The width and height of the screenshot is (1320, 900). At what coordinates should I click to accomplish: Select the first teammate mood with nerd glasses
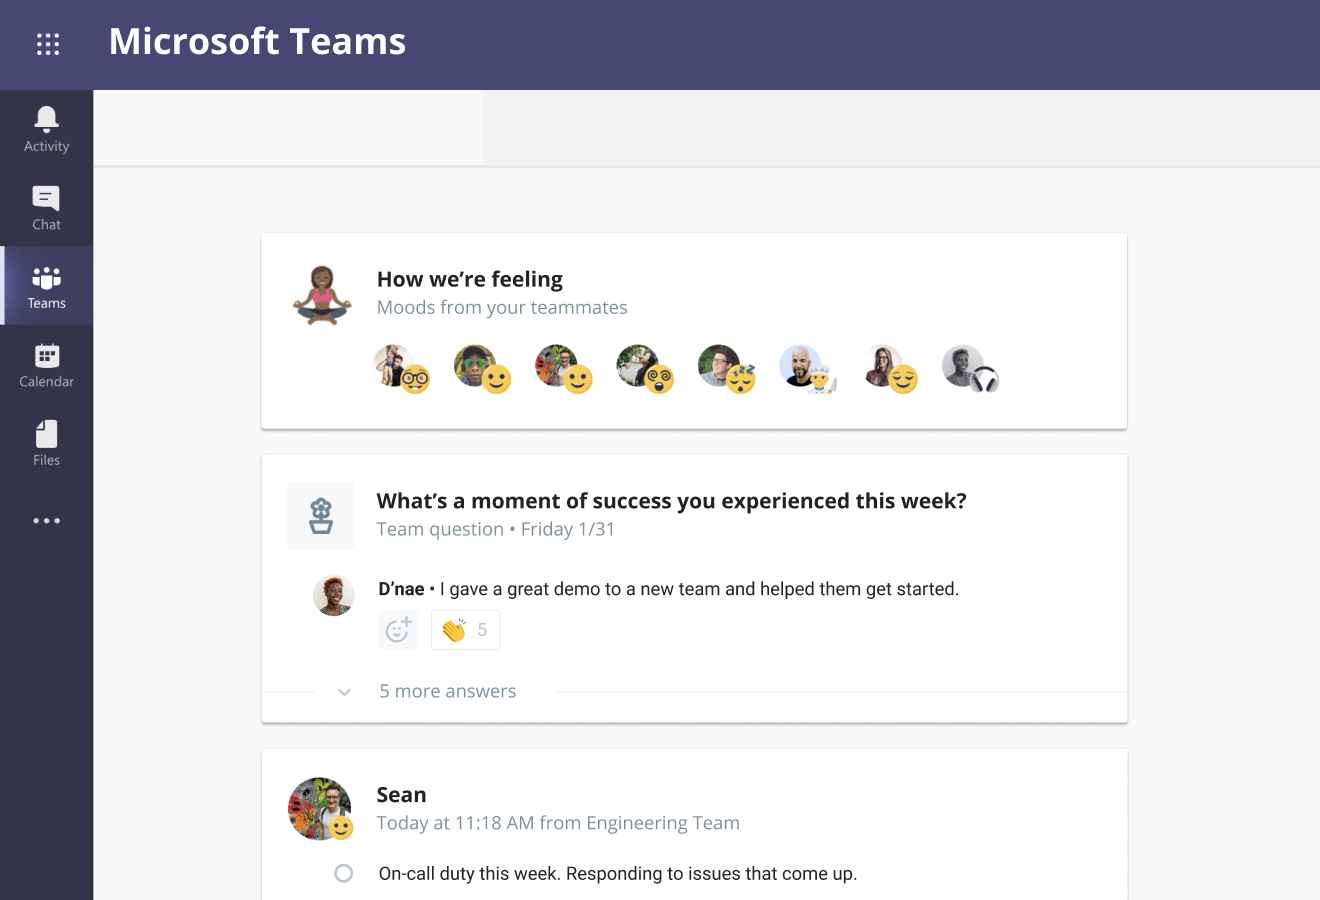(x=401, y=368)
